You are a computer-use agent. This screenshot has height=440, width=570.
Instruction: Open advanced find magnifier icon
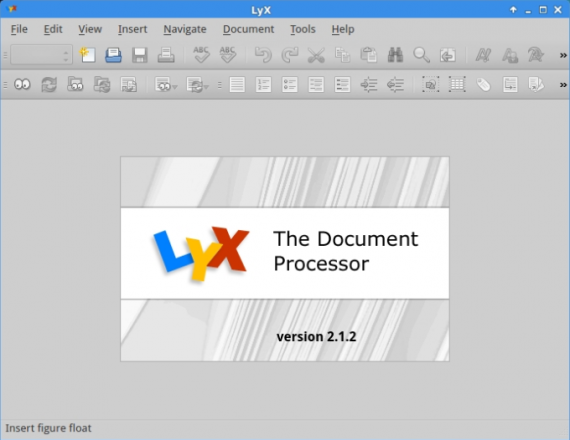pyautogui.click(x=421, y=55)
